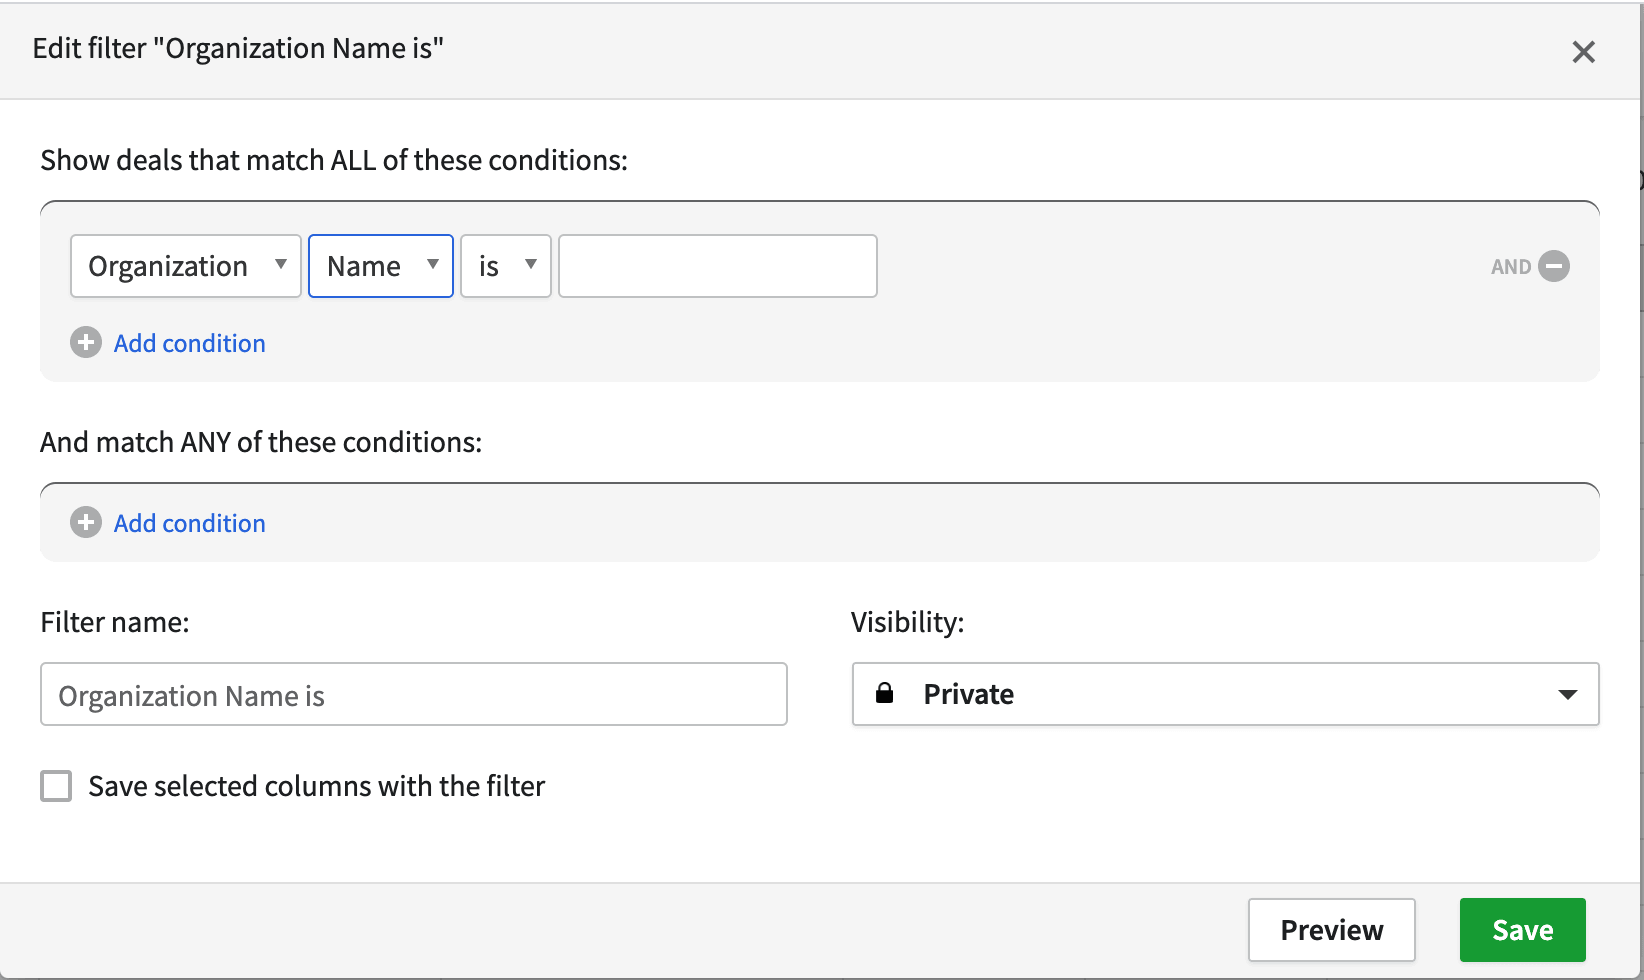Image resolution: width=1644 pixels, height=980 pixels.
Task: Open the Private visibility dropdown
Action: tap(1225, 694)
